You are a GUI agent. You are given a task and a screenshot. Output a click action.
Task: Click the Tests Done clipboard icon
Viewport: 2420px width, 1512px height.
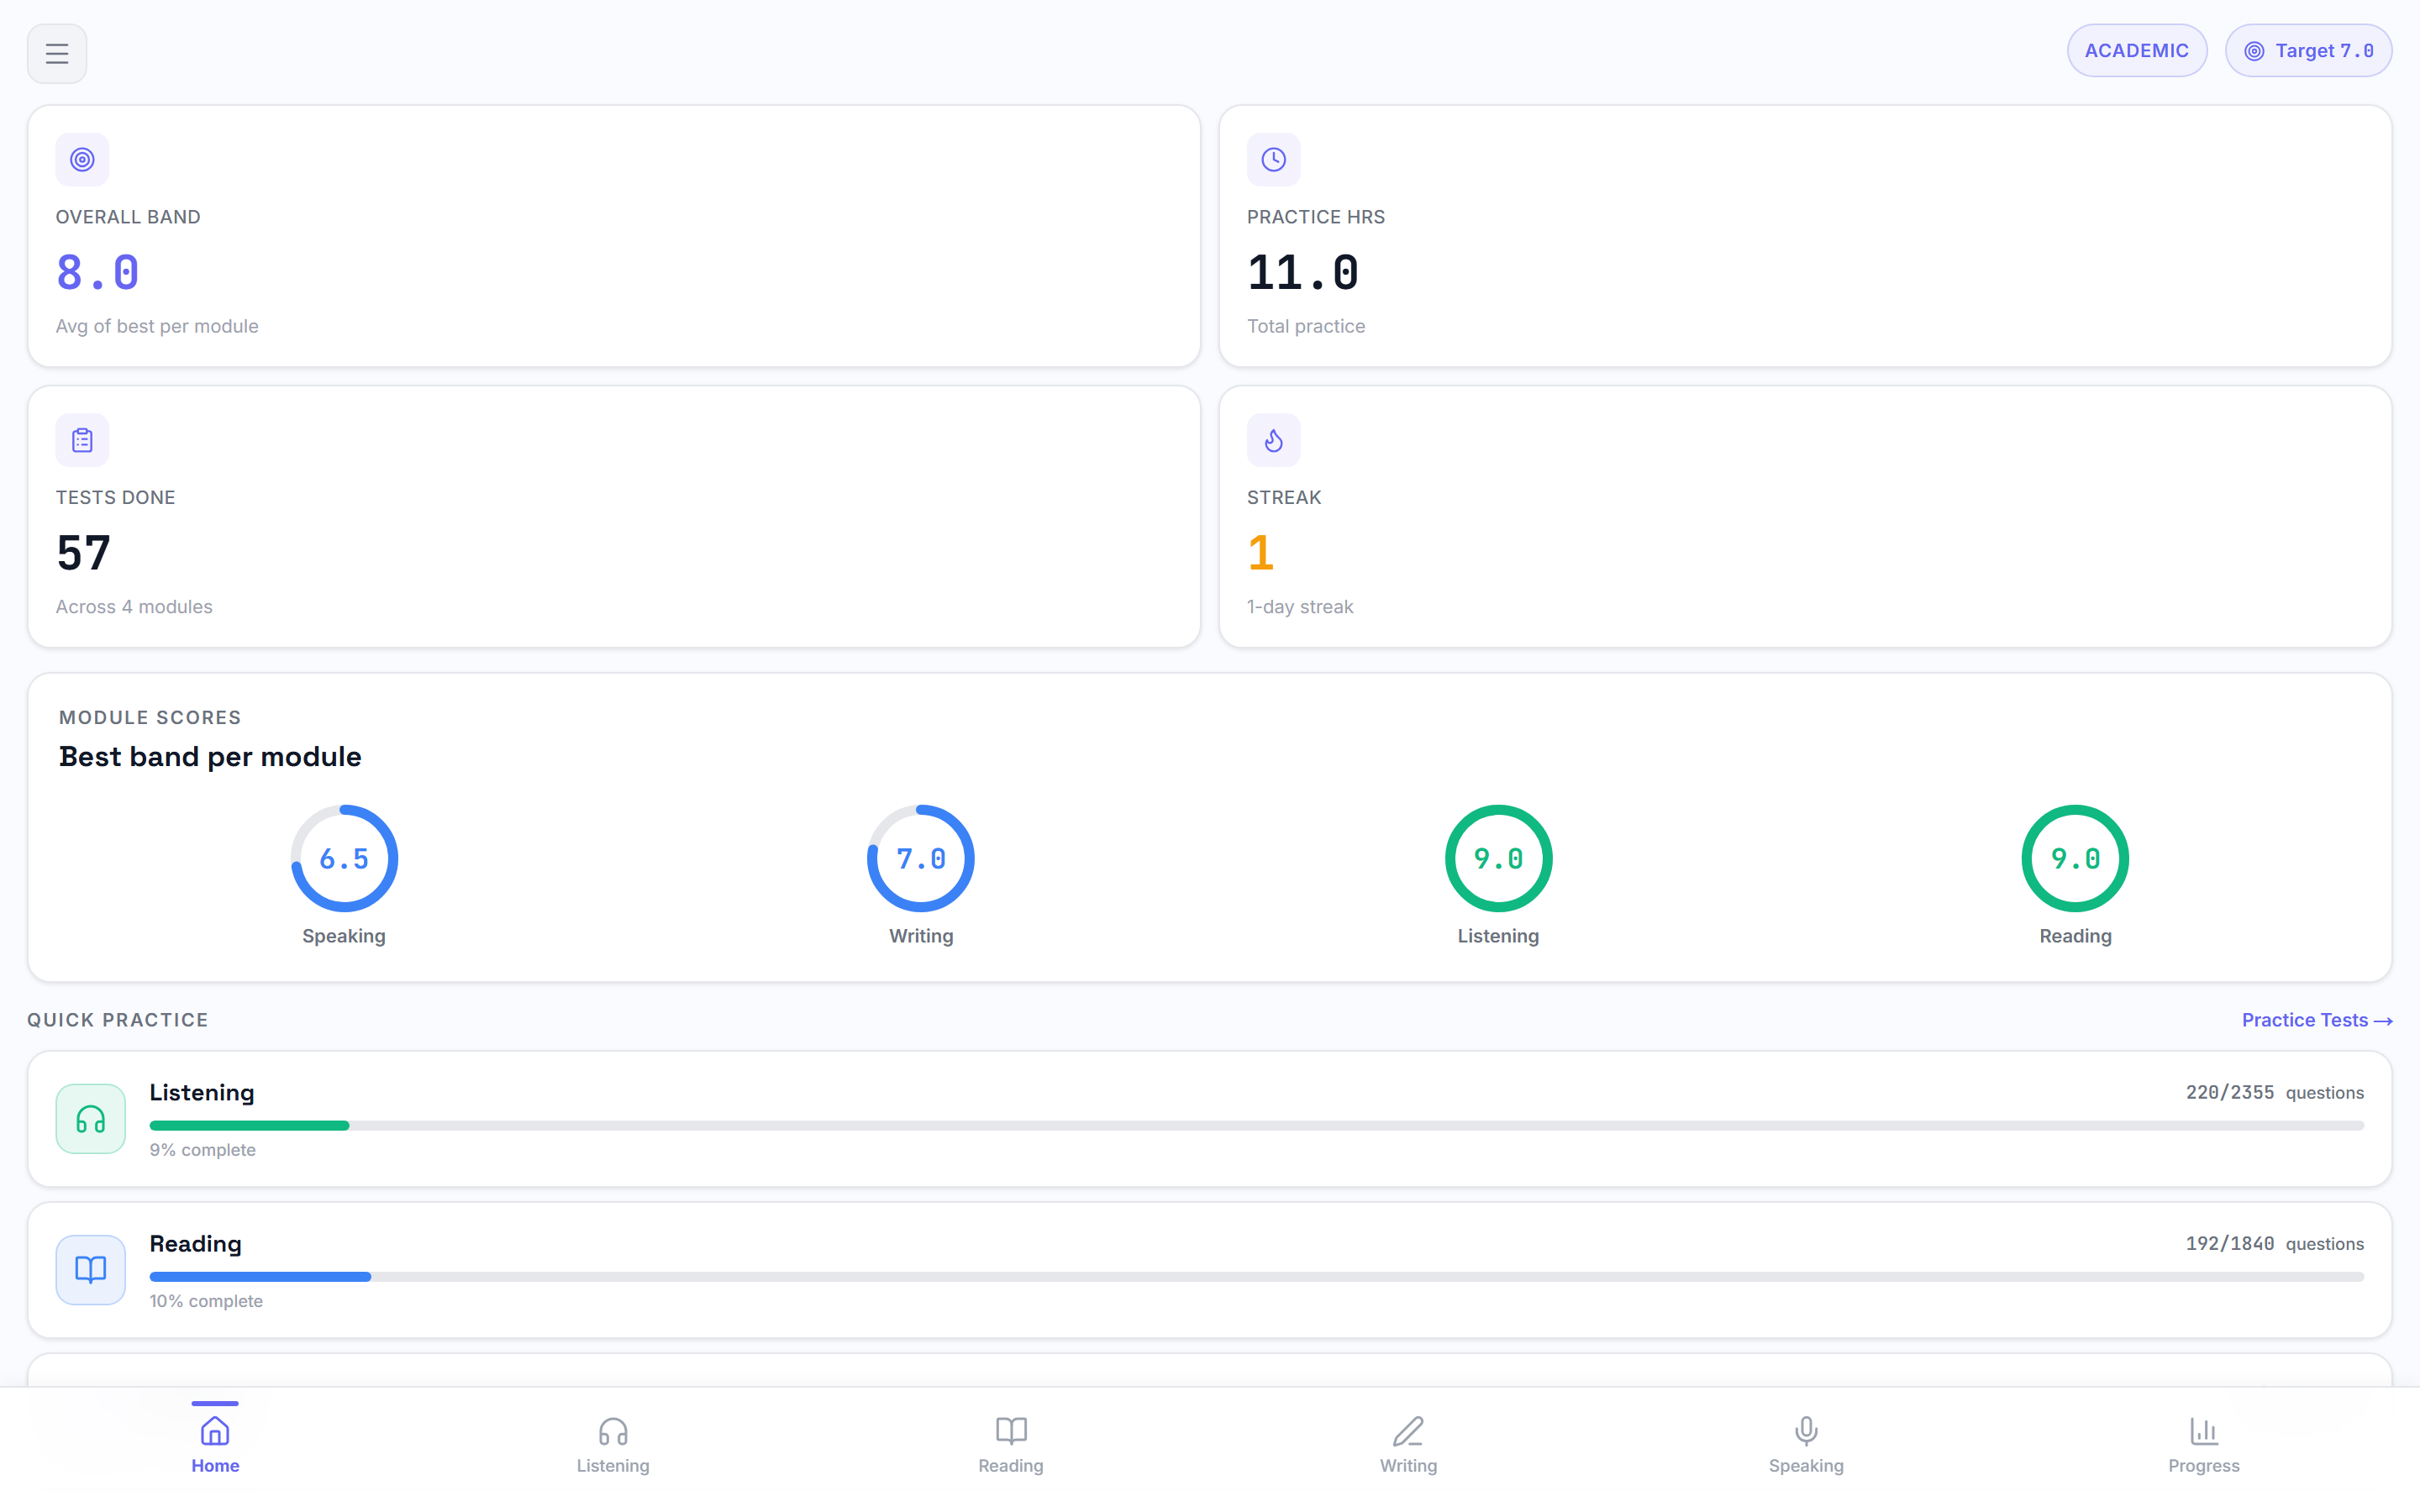[x=82, y=440]
